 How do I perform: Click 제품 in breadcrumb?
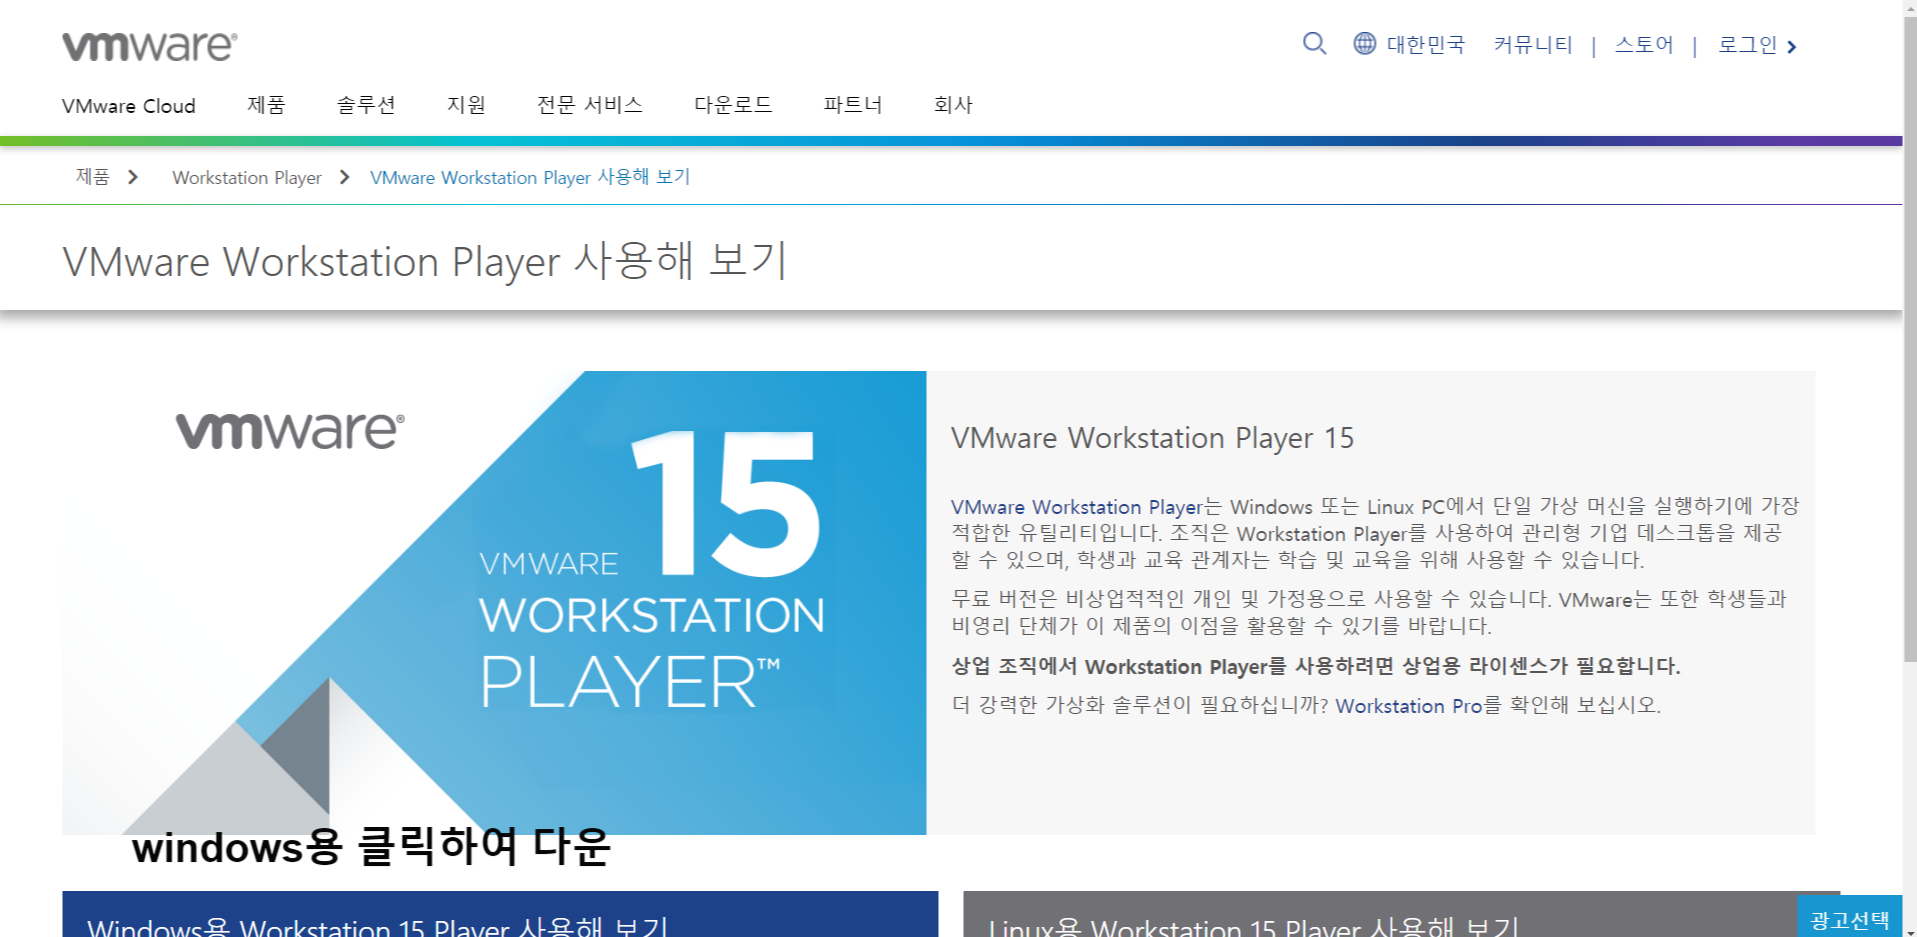pos(93,177)
